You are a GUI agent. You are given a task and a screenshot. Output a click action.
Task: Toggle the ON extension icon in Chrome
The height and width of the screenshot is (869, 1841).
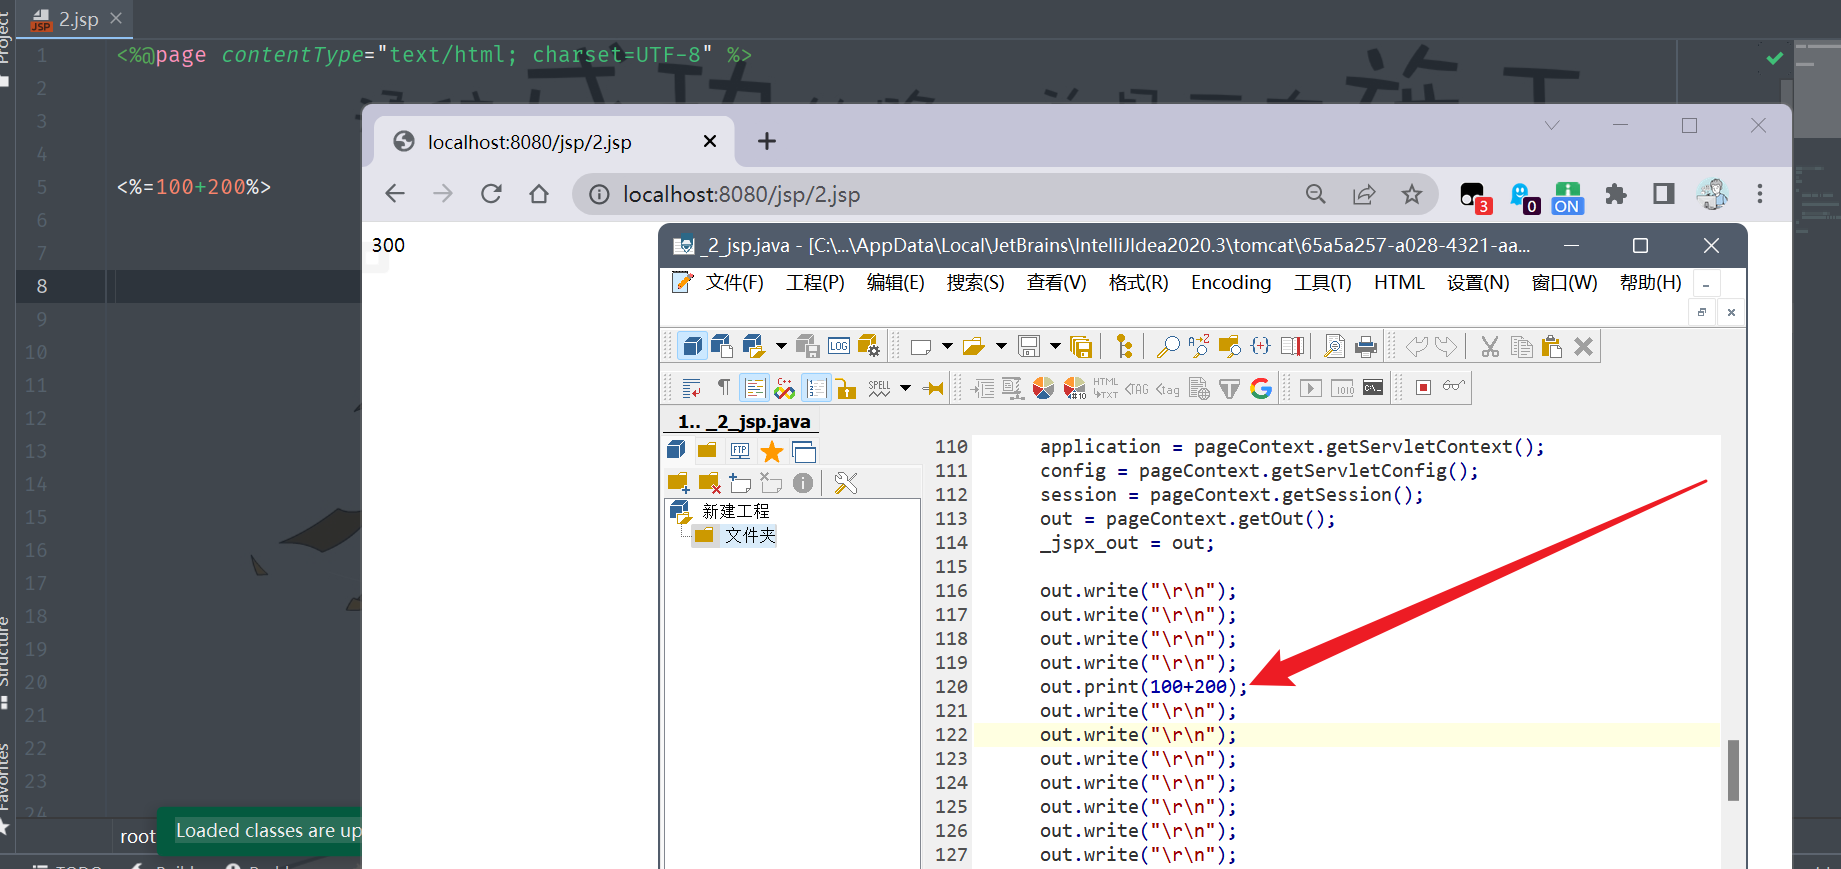pyautogui.click(x=1567, y=197)
